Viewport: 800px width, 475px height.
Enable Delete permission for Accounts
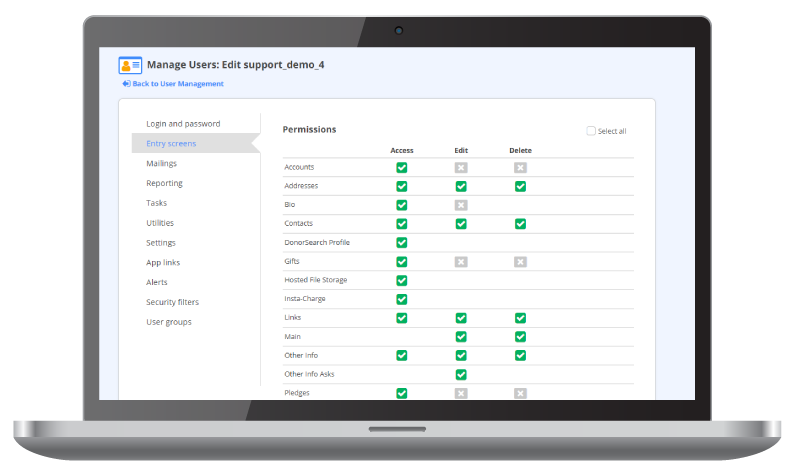520,167
